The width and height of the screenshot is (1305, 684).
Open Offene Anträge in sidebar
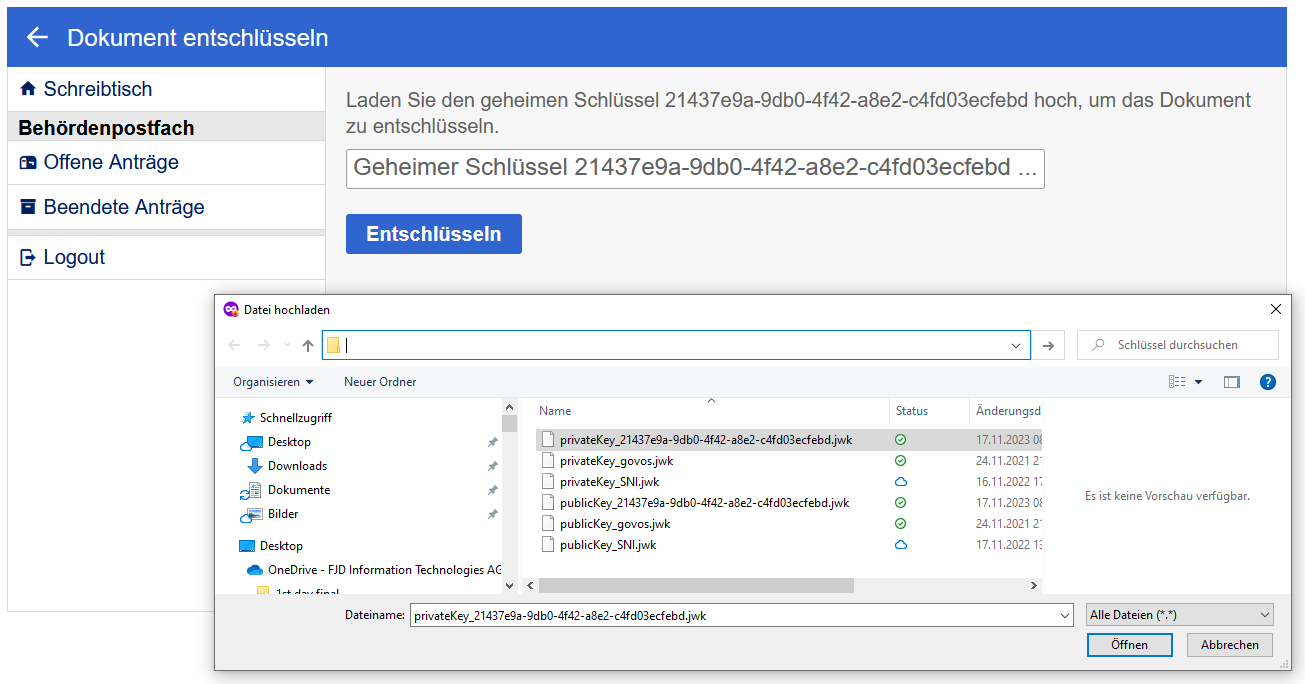coord(110,162)
